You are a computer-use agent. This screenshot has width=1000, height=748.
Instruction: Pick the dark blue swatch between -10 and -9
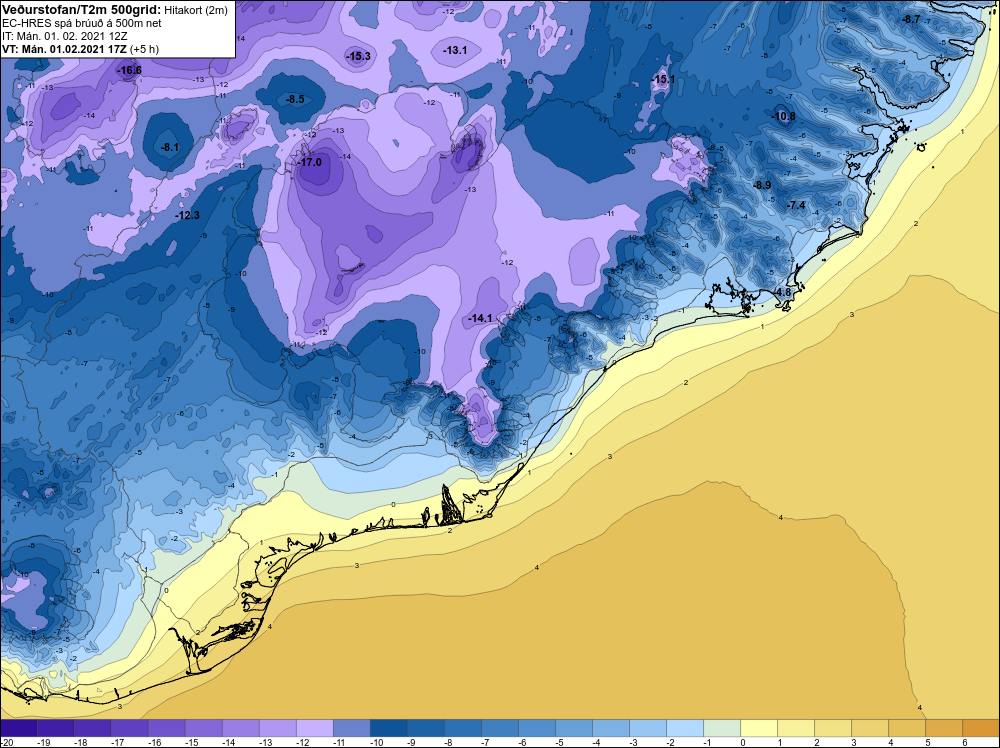[x=388, y=728]
